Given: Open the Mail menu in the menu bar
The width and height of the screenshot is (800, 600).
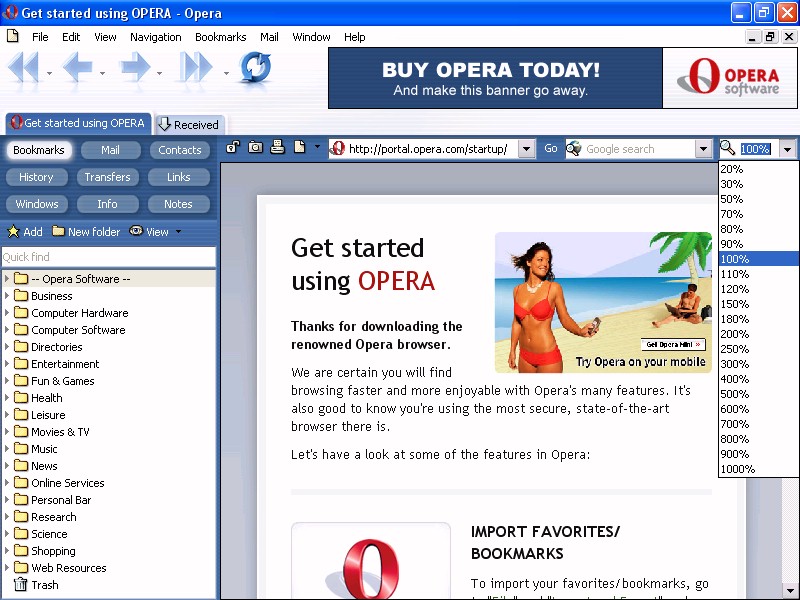Looking at the screenshot, I should 269,37.
